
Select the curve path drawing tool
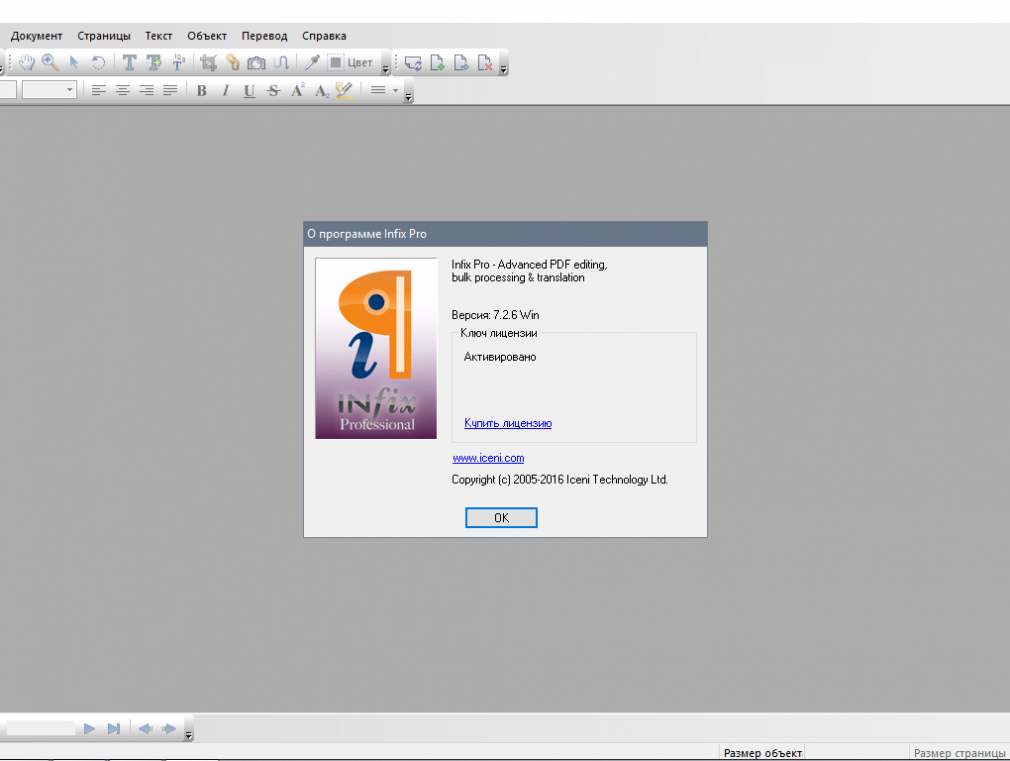pyautogui.click(x=281, y=63)
